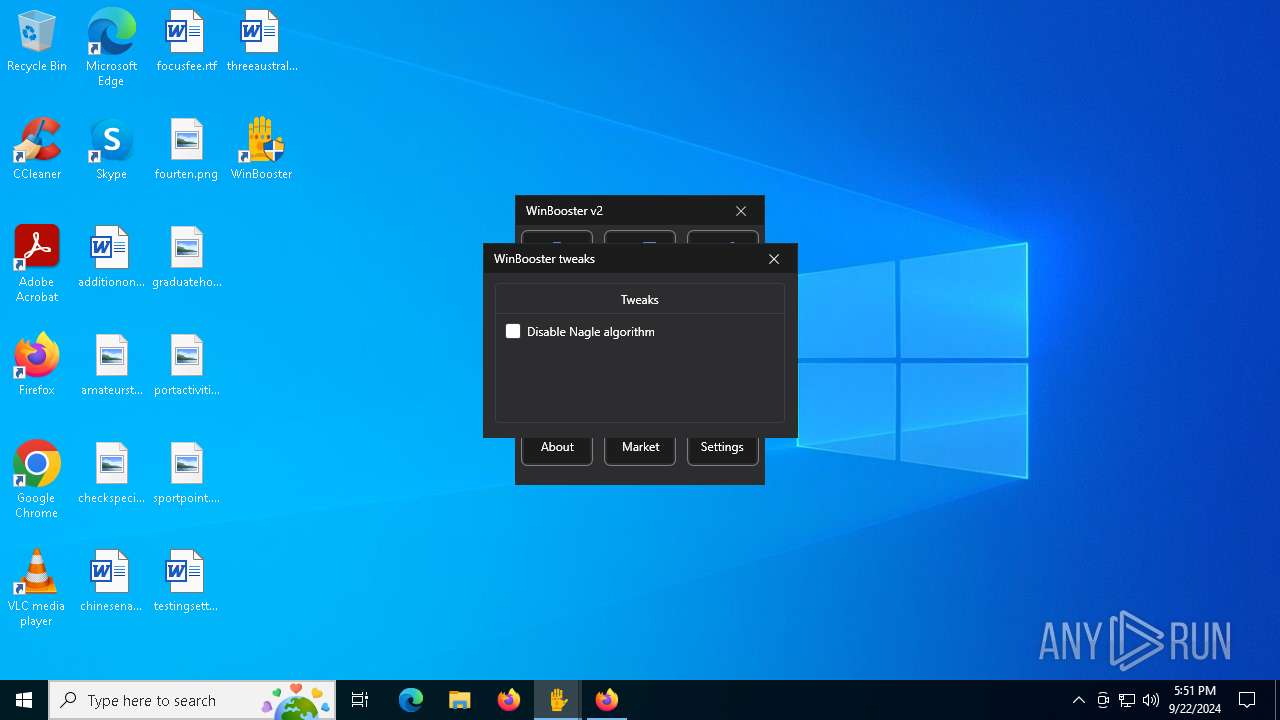Image resolution: width=1280 pixels, height=720 pixels.
Task: Select the CCleaner desktop shortcut
Action: 37,150
